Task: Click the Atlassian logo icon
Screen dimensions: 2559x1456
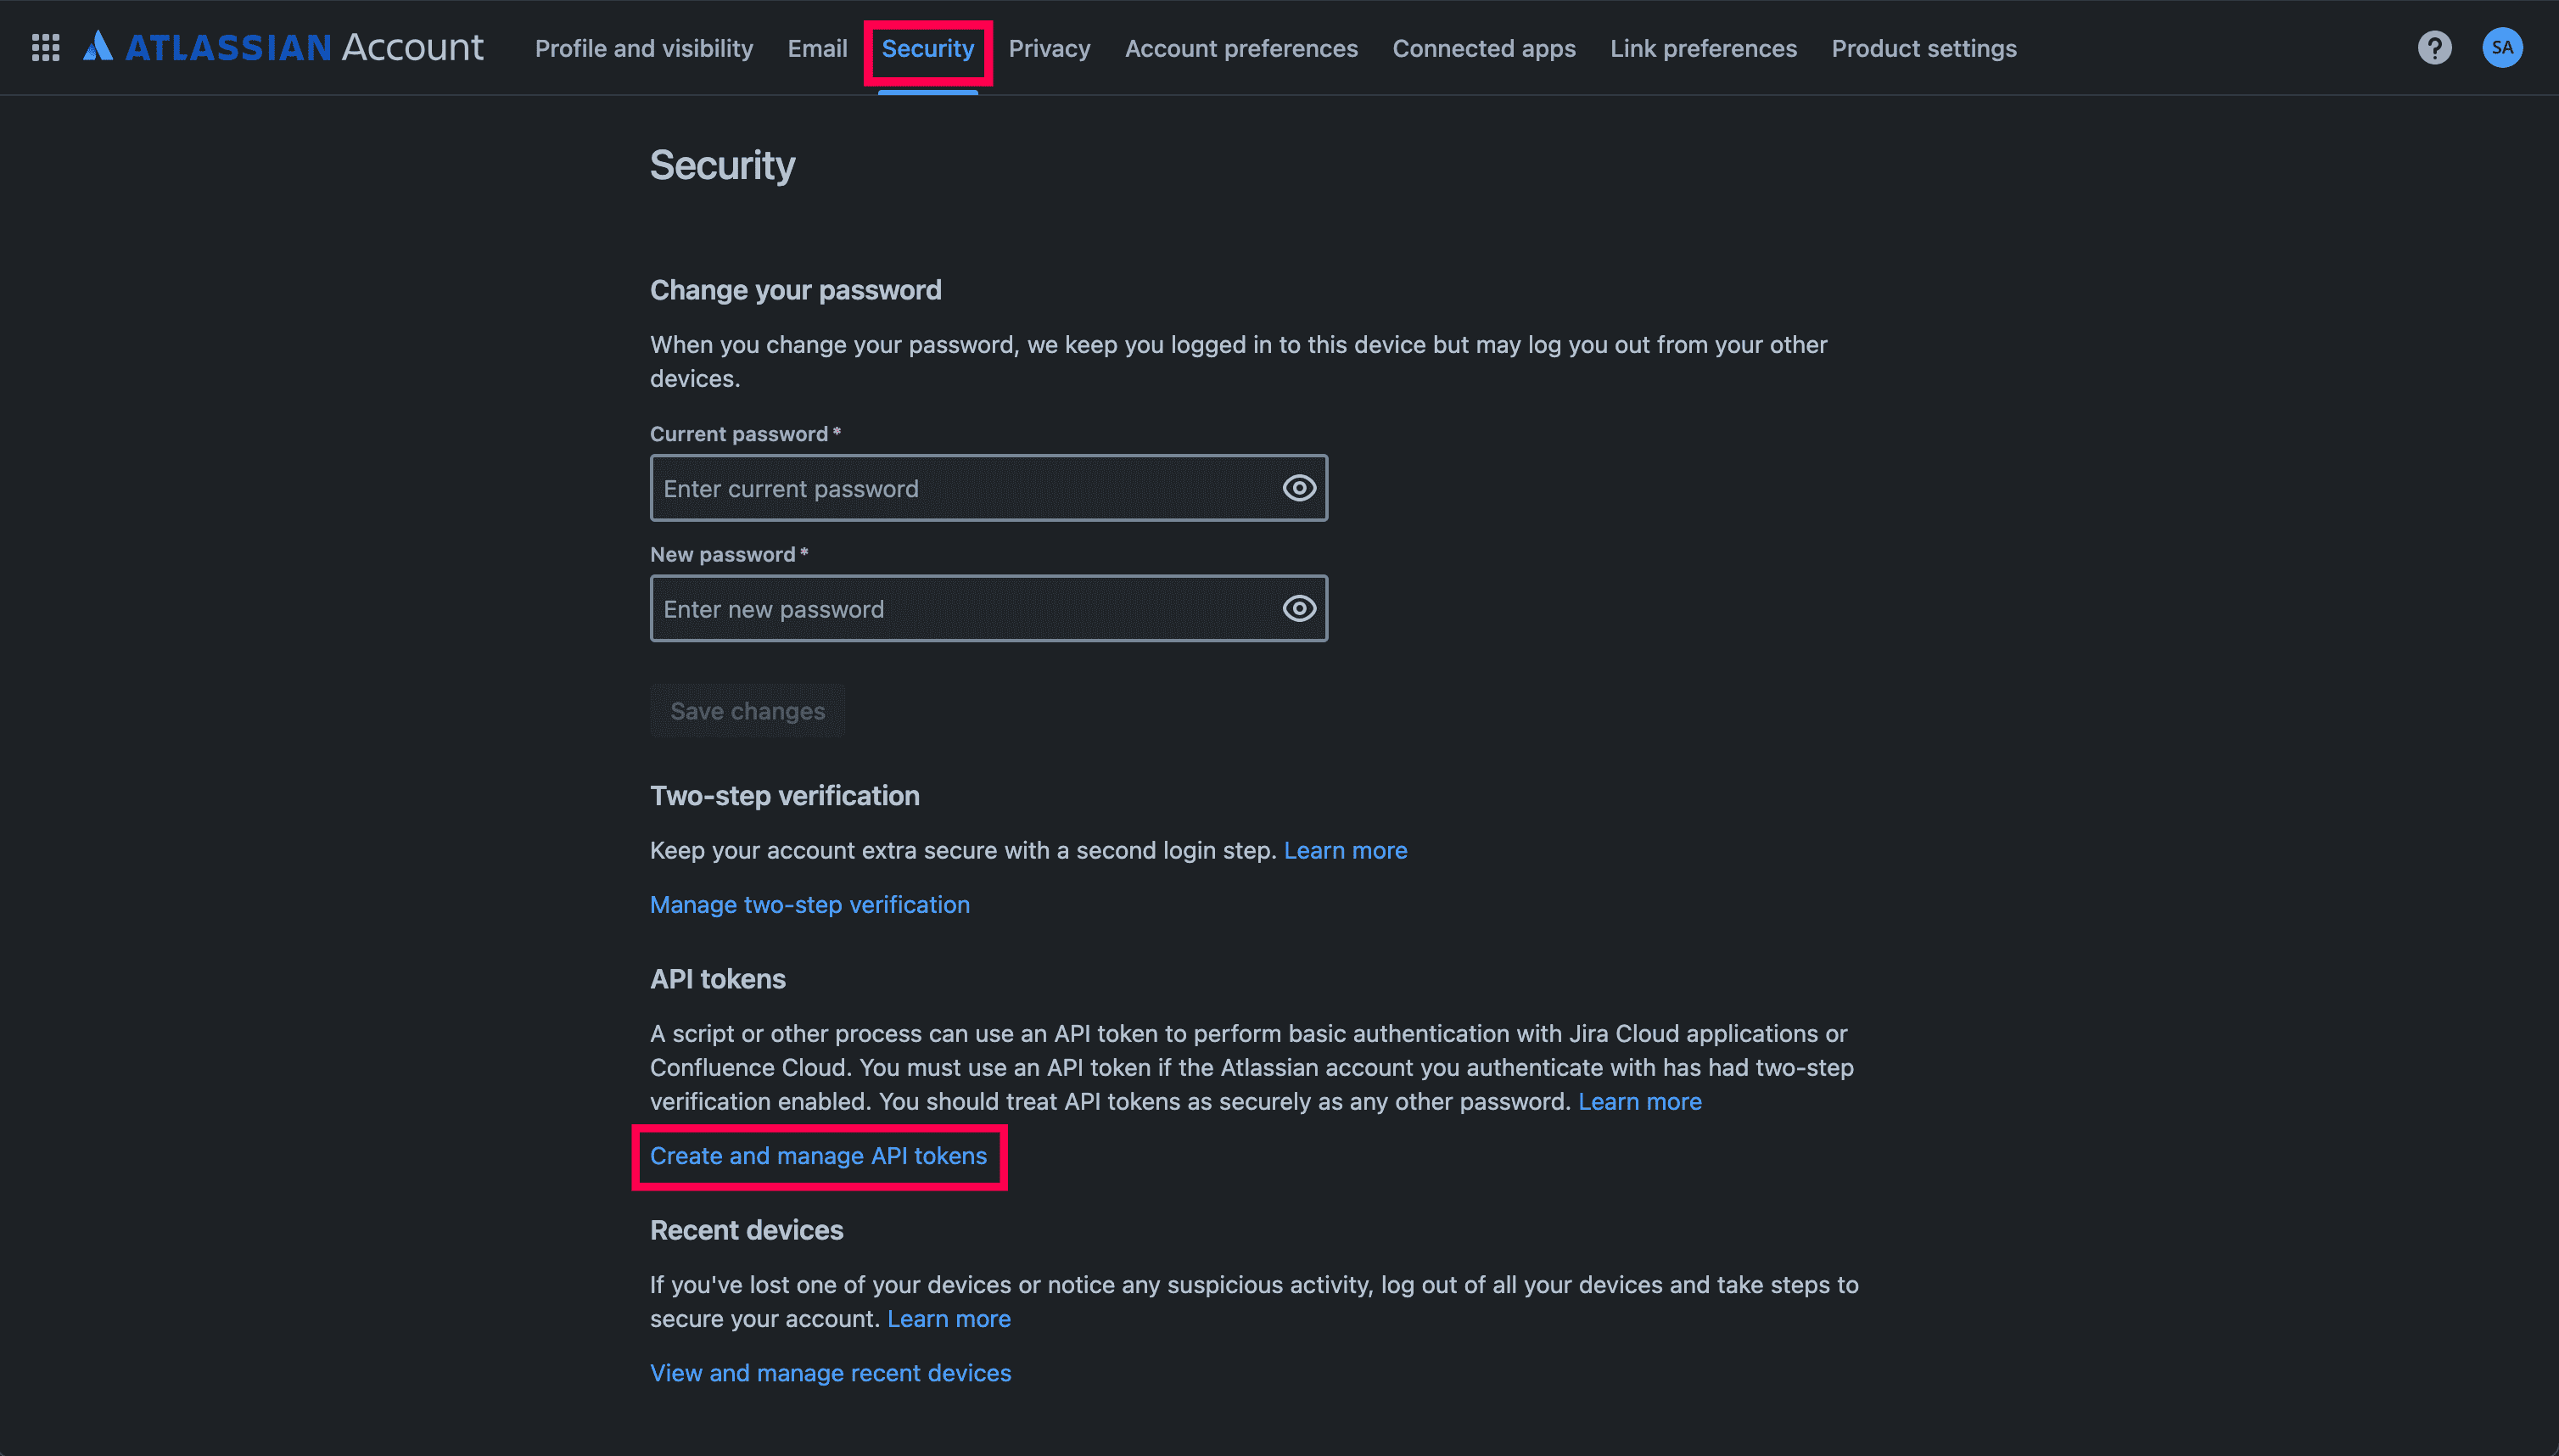Action: coord(98,47)
